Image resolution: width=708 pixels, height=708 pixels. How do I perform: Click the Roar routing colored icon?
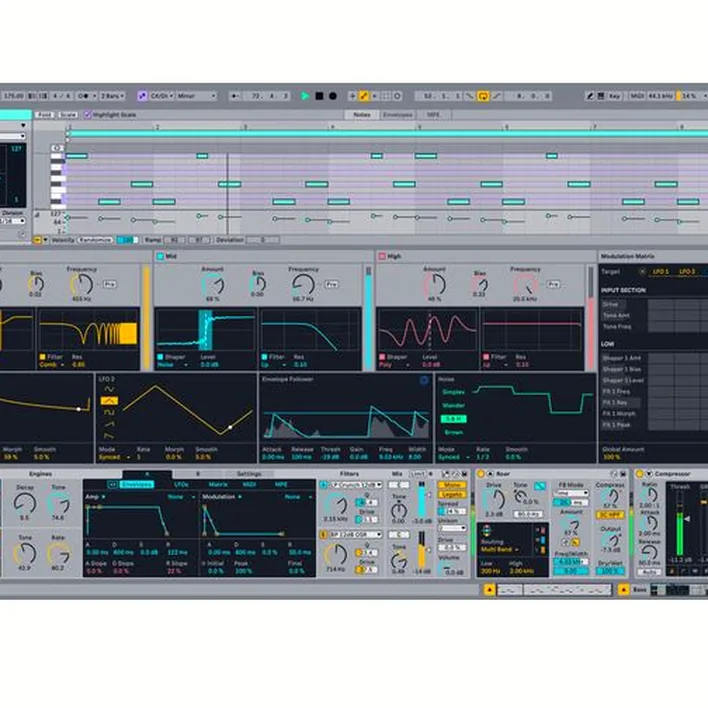point(486,530)
